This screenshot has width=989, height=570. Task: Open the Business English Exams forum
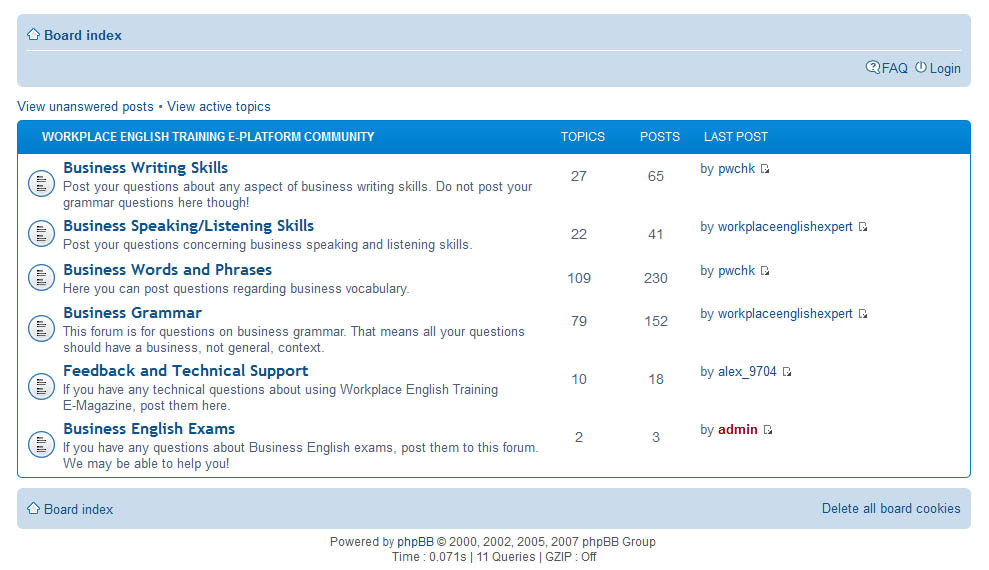coord(149,429)
